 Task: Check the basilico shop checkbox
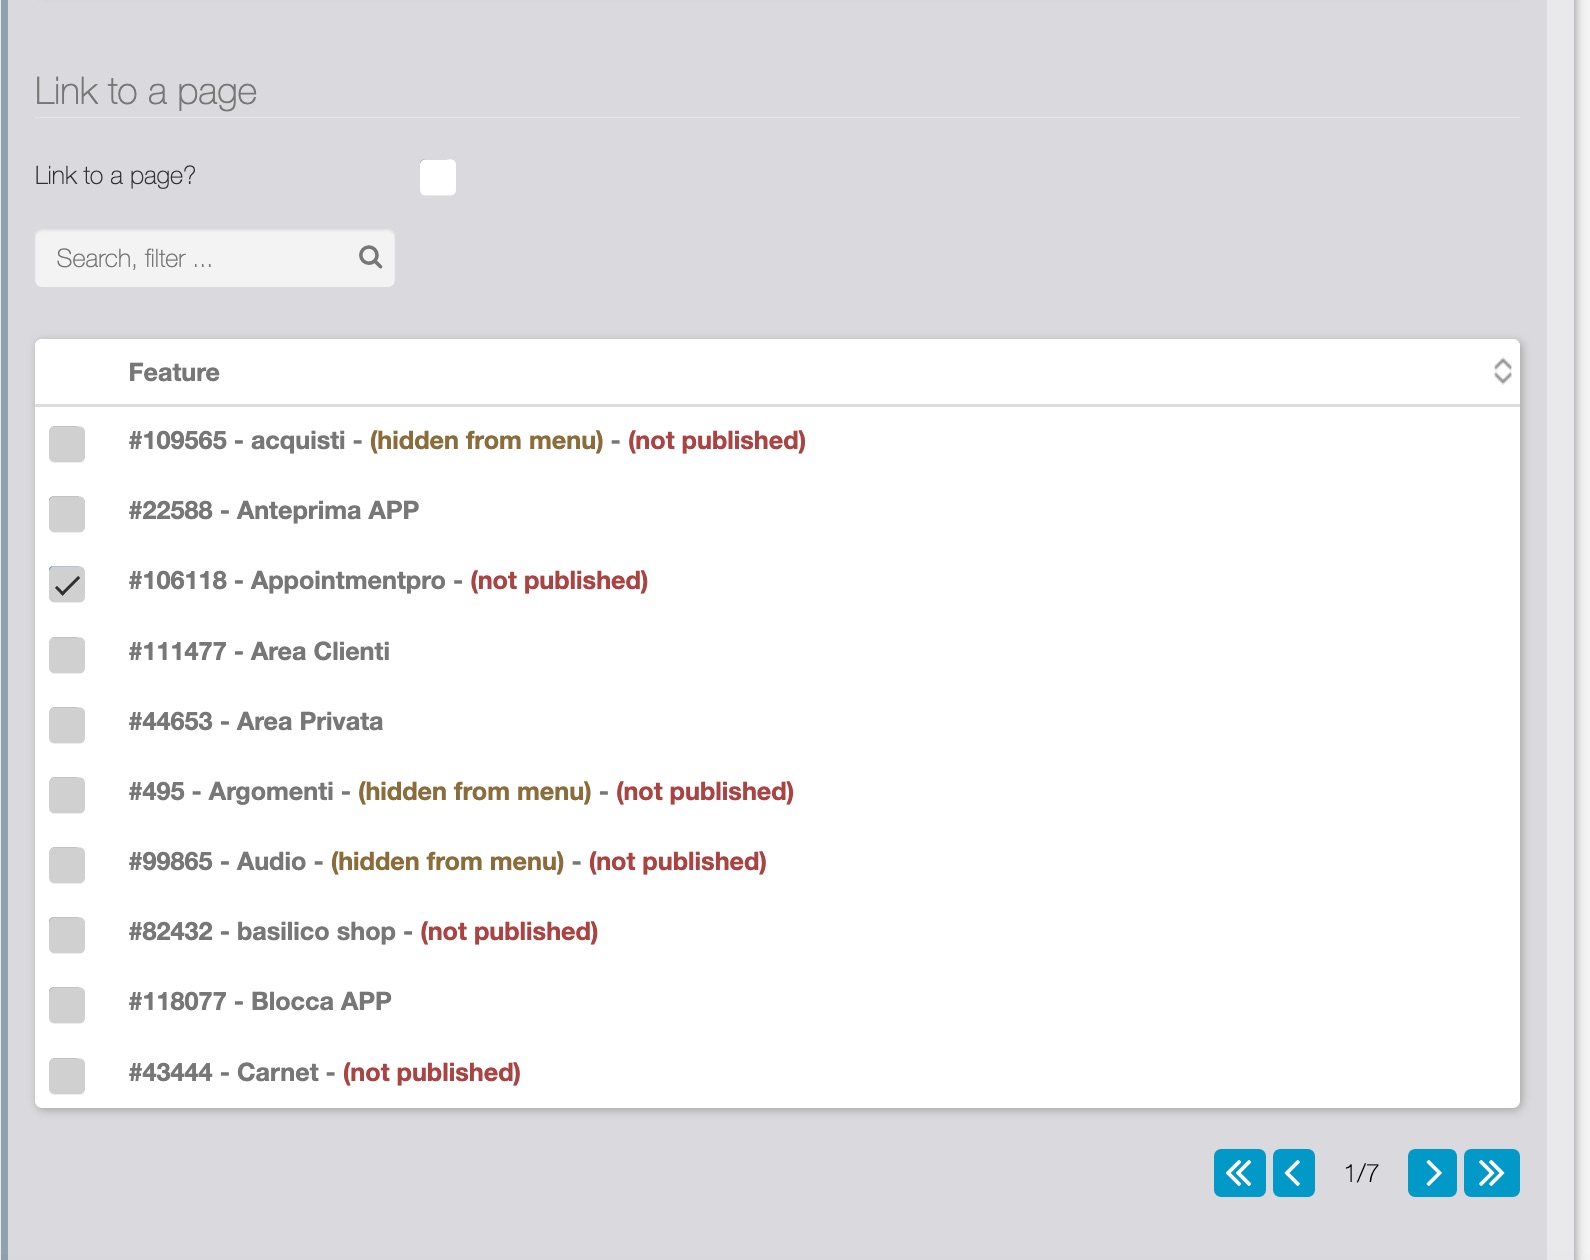67,935
